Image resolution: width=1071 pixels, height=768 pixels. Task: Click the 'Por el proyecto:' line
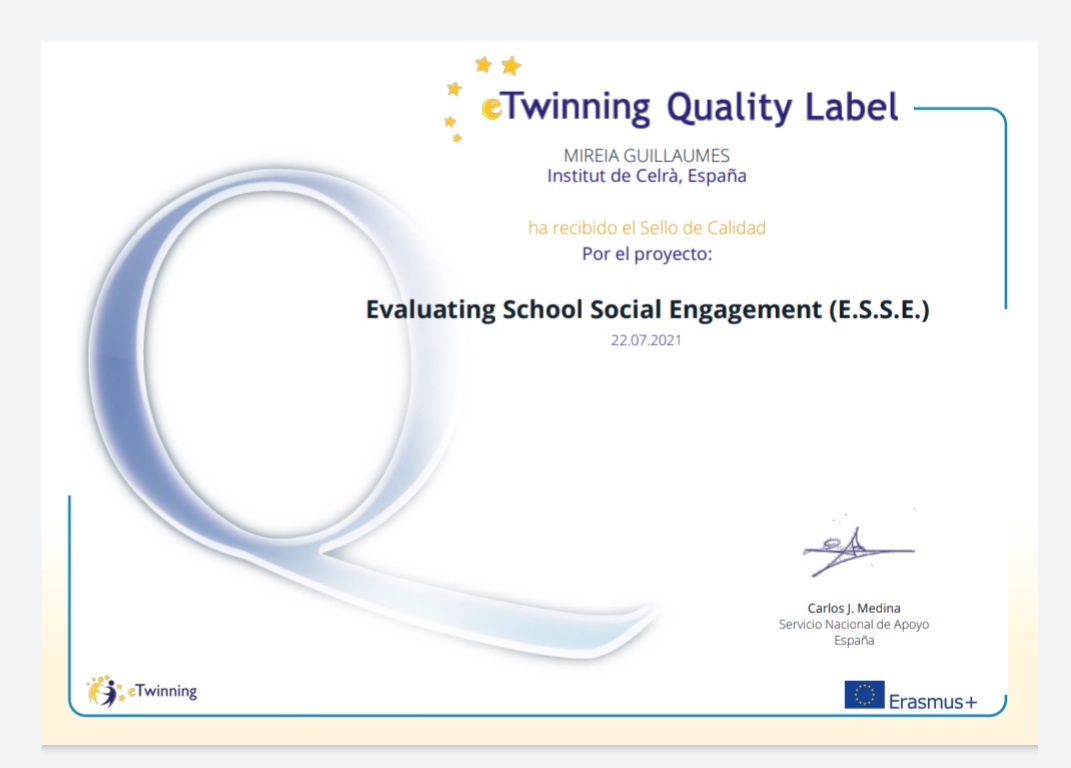pyautogui.click(x=646, y=254)
